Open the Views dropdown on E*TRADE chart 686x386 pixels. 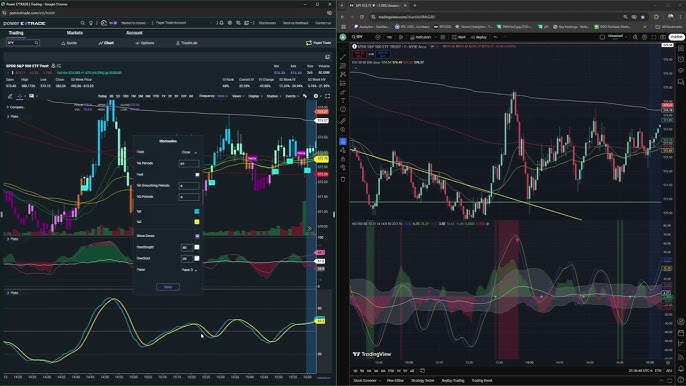pos(238,96)
